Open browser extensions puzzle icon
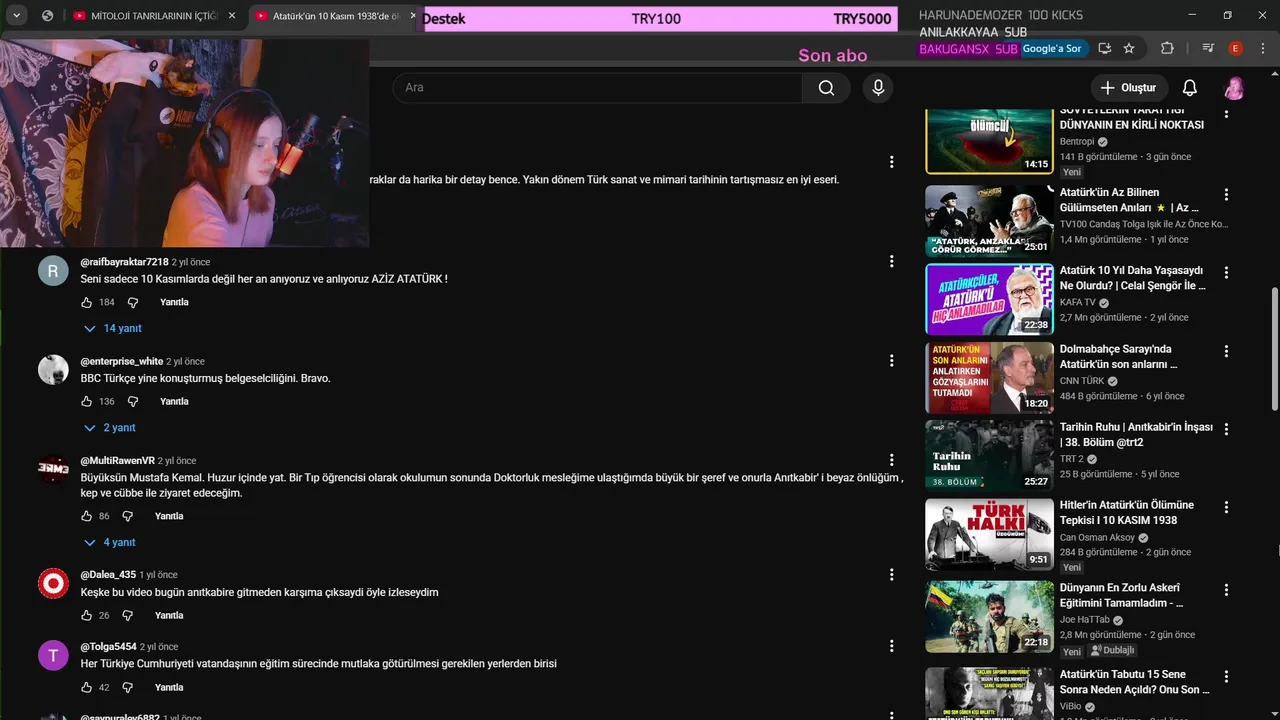Image resolution: width=1280 pixels, height=720 pixels. pyautogui.click(x=1167, y=48)
